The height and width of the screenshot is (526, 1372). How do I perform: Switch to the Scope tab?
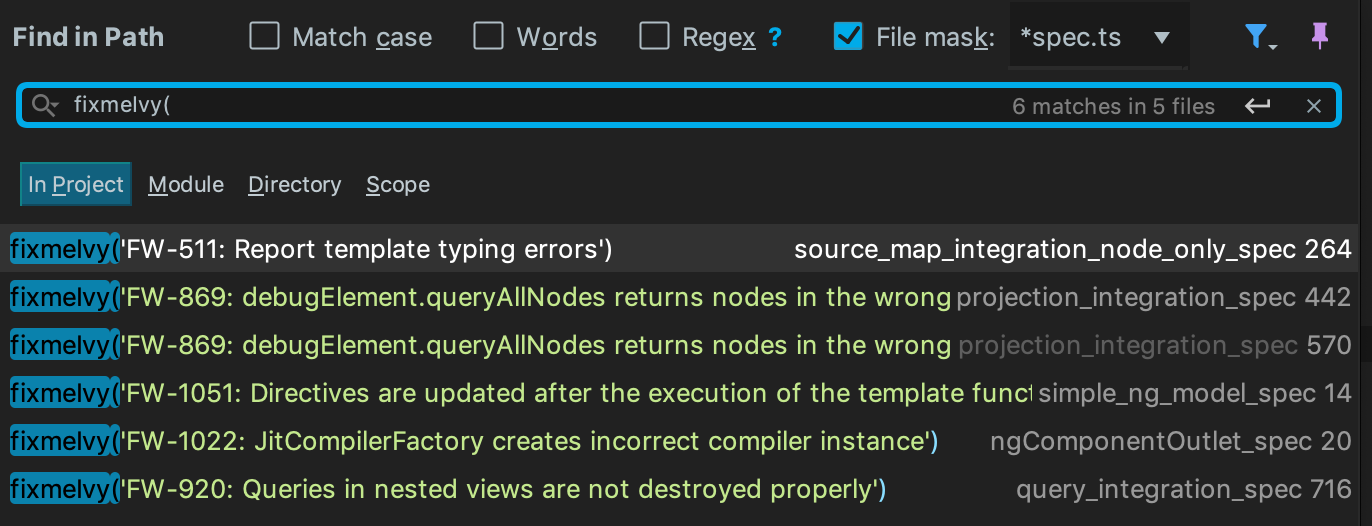click(x=398, y=185)
